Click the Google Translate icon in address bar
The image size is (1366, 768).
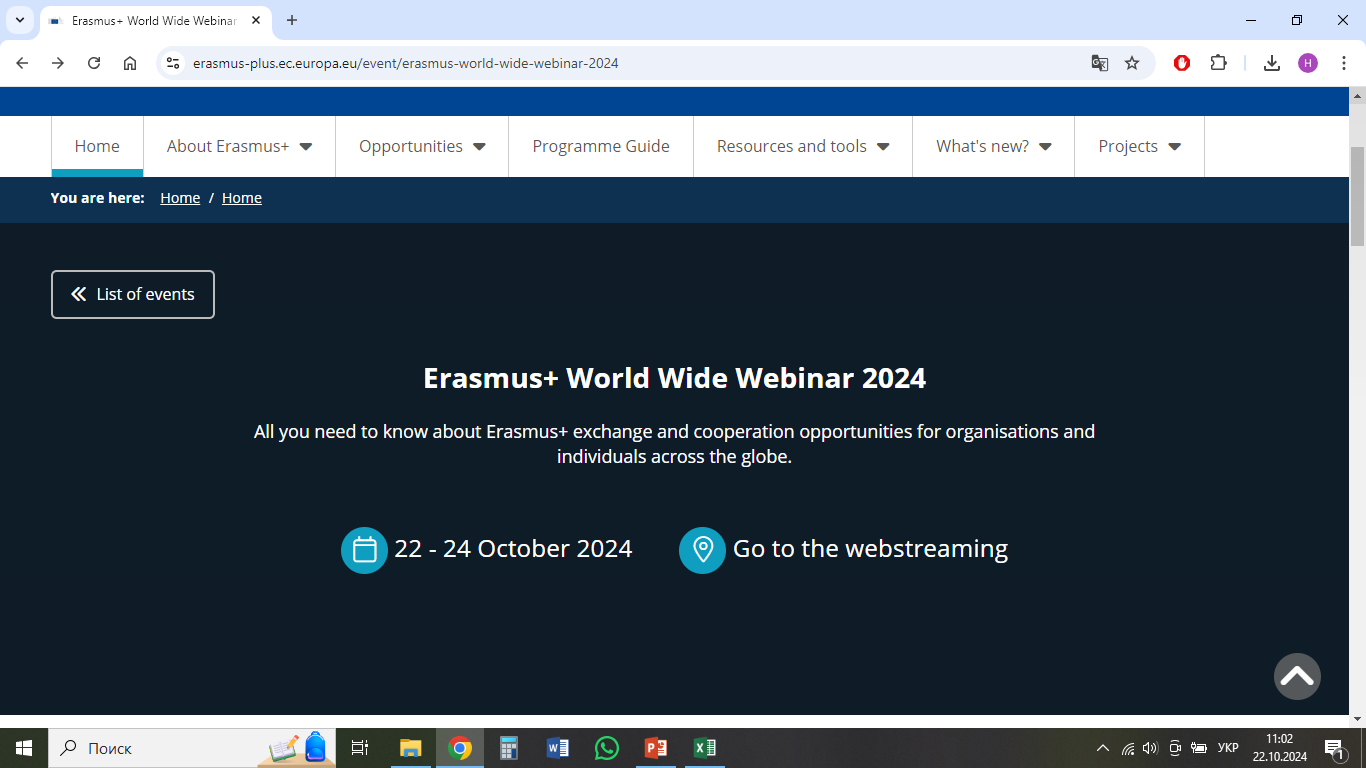click(x=1099, y=63)
